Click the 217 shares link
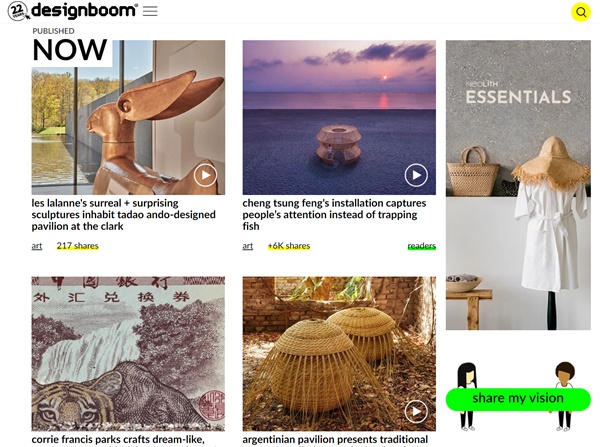This screenshot has height=447, width=600. click(78, 246)
